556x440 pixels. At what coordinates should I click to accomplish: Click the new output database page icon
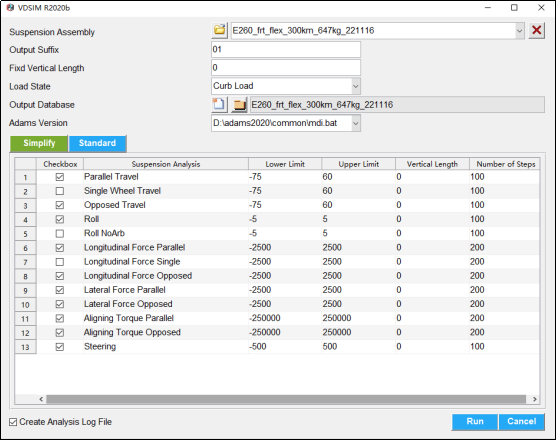(x=219, y=104)
